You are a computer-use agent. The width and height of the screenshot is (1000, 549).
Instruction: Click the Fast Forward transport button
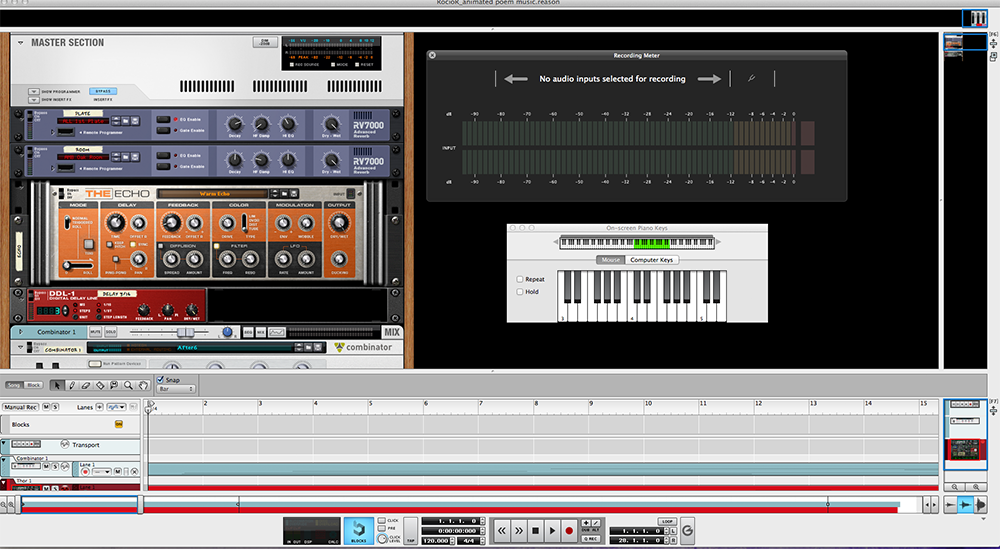coord(518,531)
